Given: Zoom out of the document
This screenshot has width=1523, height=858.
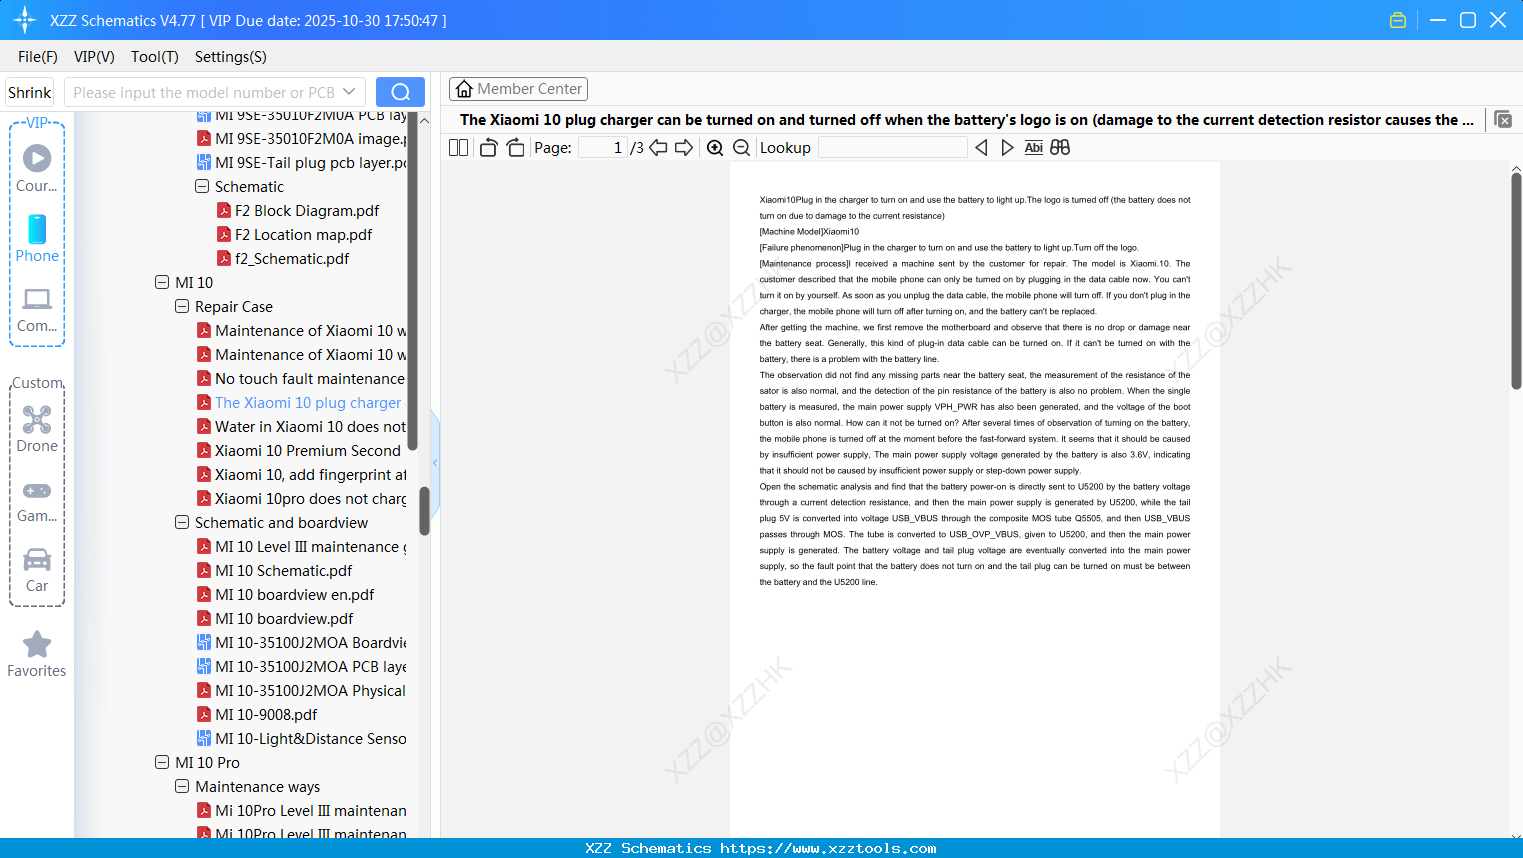Looking at the screenshot, I should [x=741, y=148].
